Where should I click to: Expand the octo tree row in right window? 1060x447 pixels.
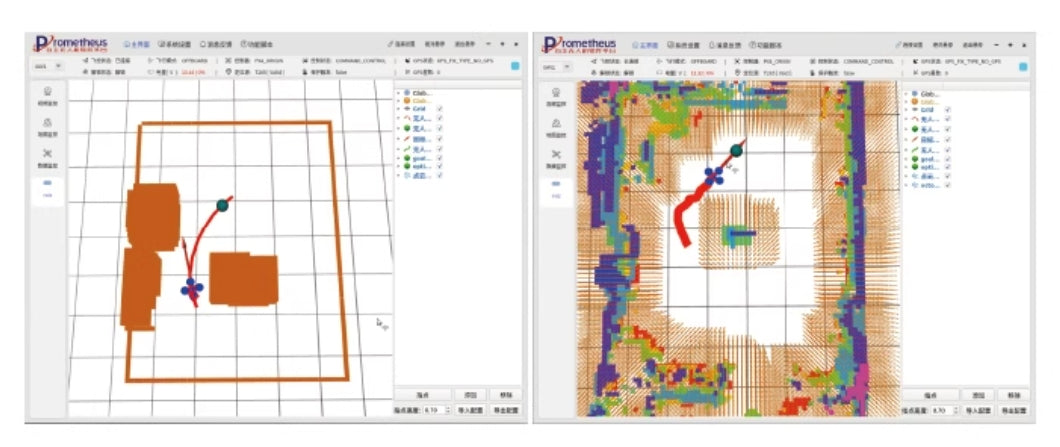click(907, 184)
